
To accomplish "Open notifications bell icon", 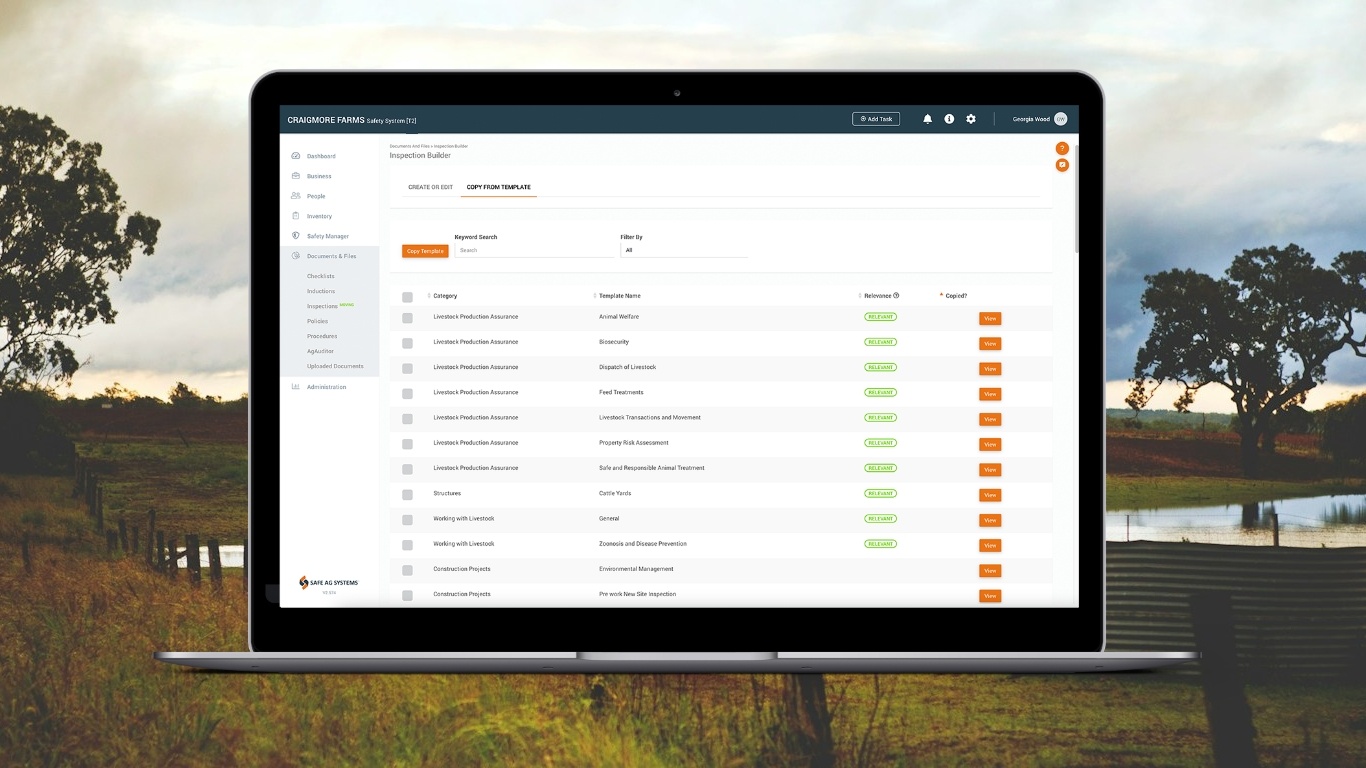I will [927, 119].
